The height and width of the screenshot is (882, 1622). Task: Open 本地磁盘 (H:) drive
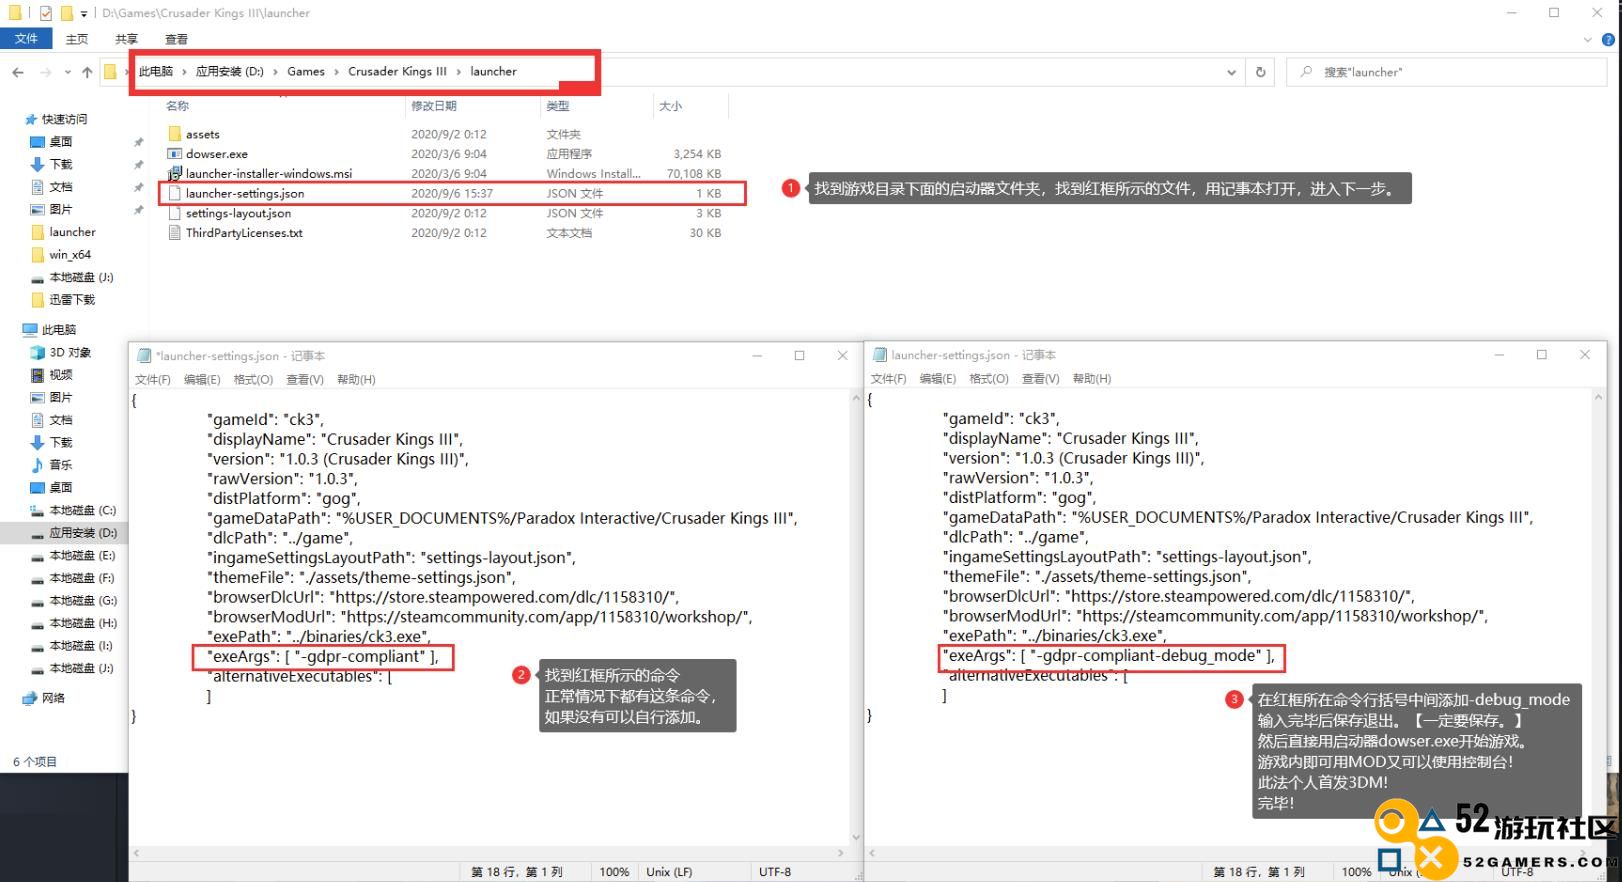pyautogui.click(x=83, y=623)
